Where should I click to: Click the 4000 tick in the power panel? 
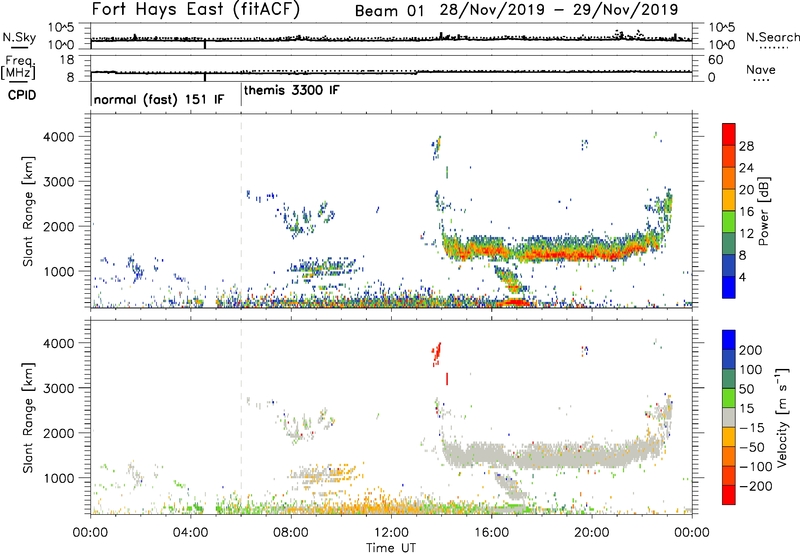pos(59,137)
